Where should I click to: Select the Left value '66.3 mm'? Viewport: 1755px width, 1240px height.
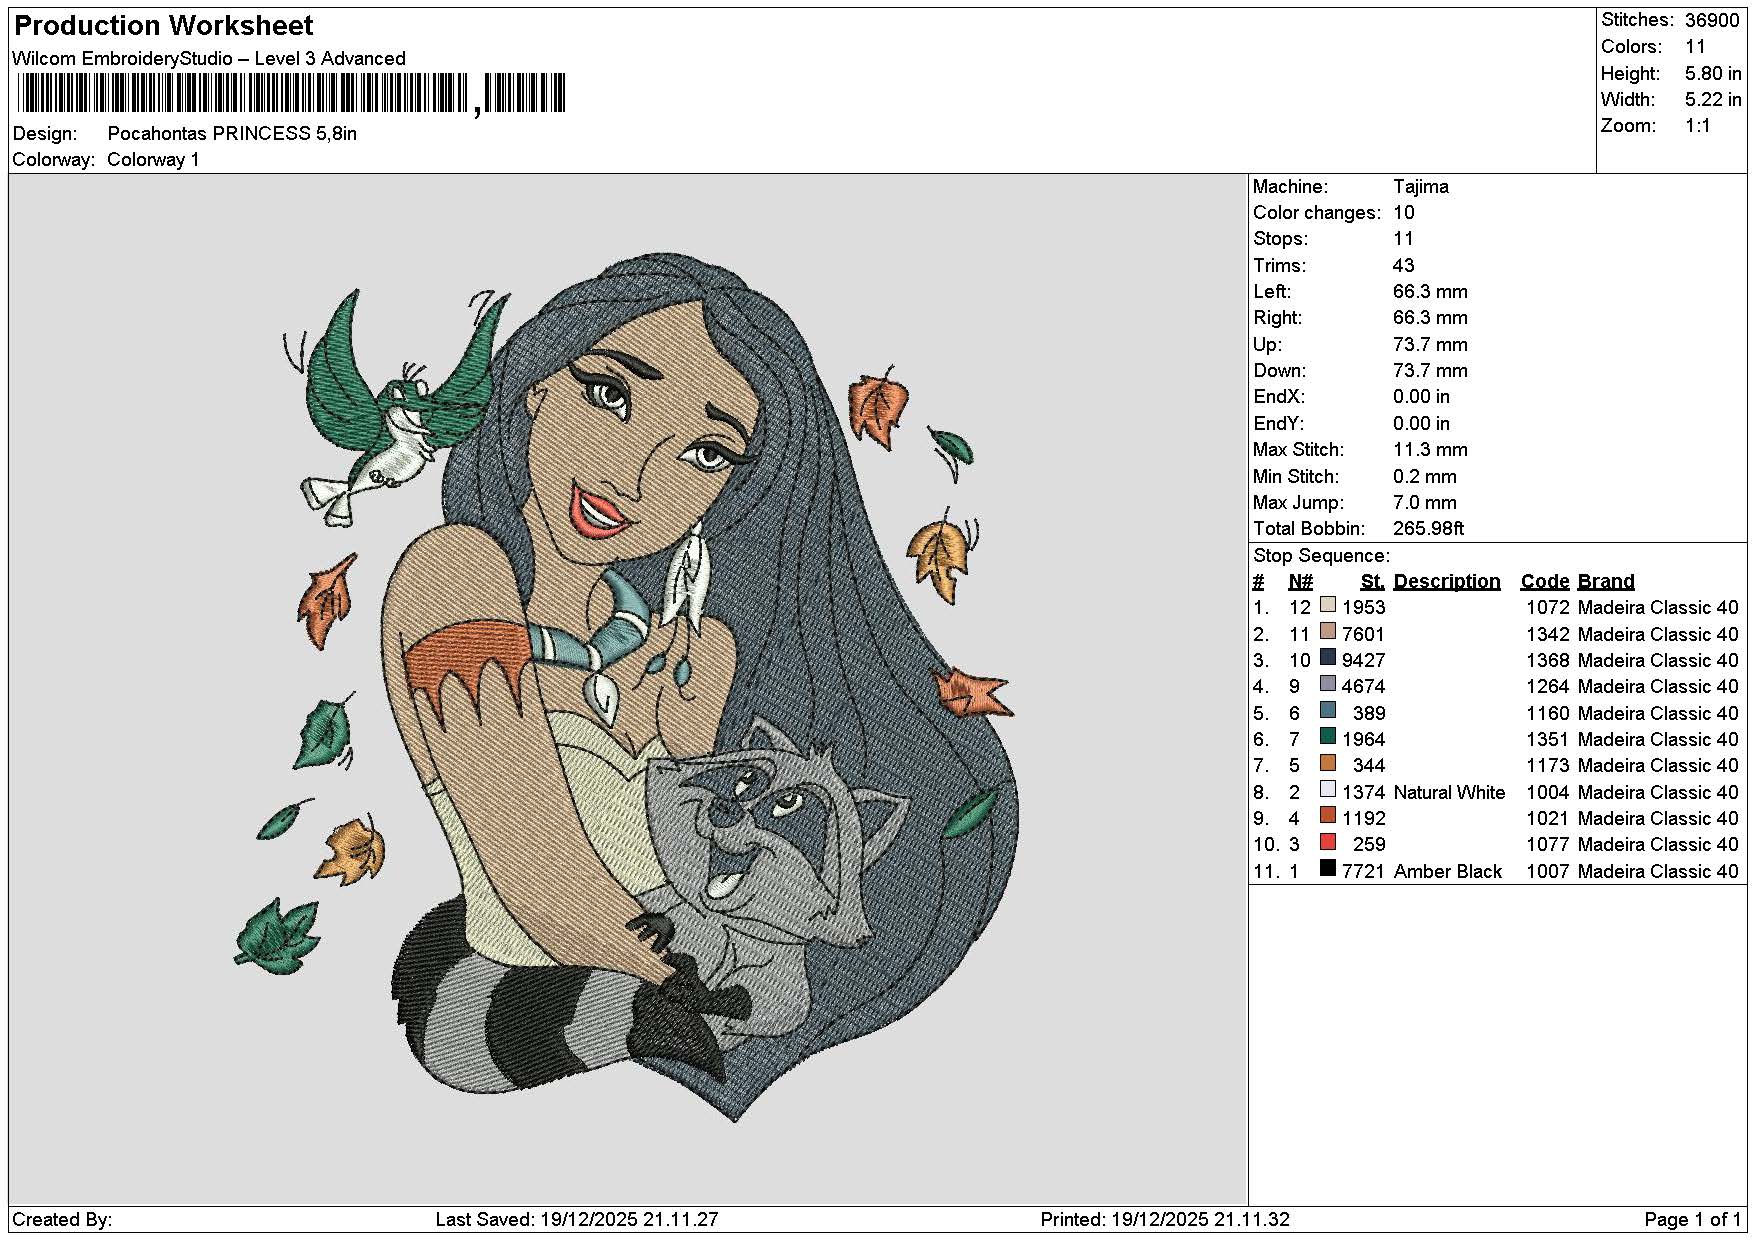tap(1430, 292)
